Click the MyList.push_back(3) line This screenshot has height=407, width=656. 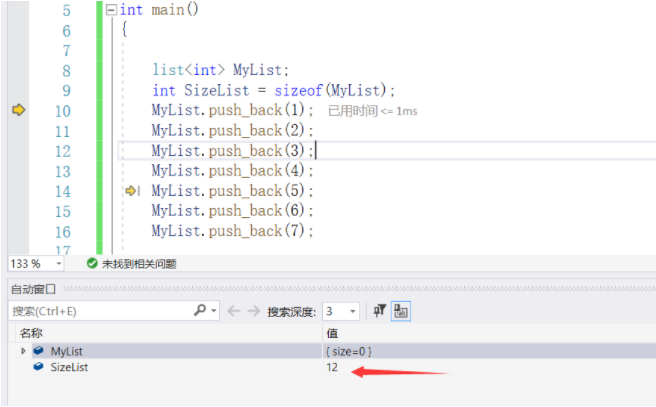point(233,151)
